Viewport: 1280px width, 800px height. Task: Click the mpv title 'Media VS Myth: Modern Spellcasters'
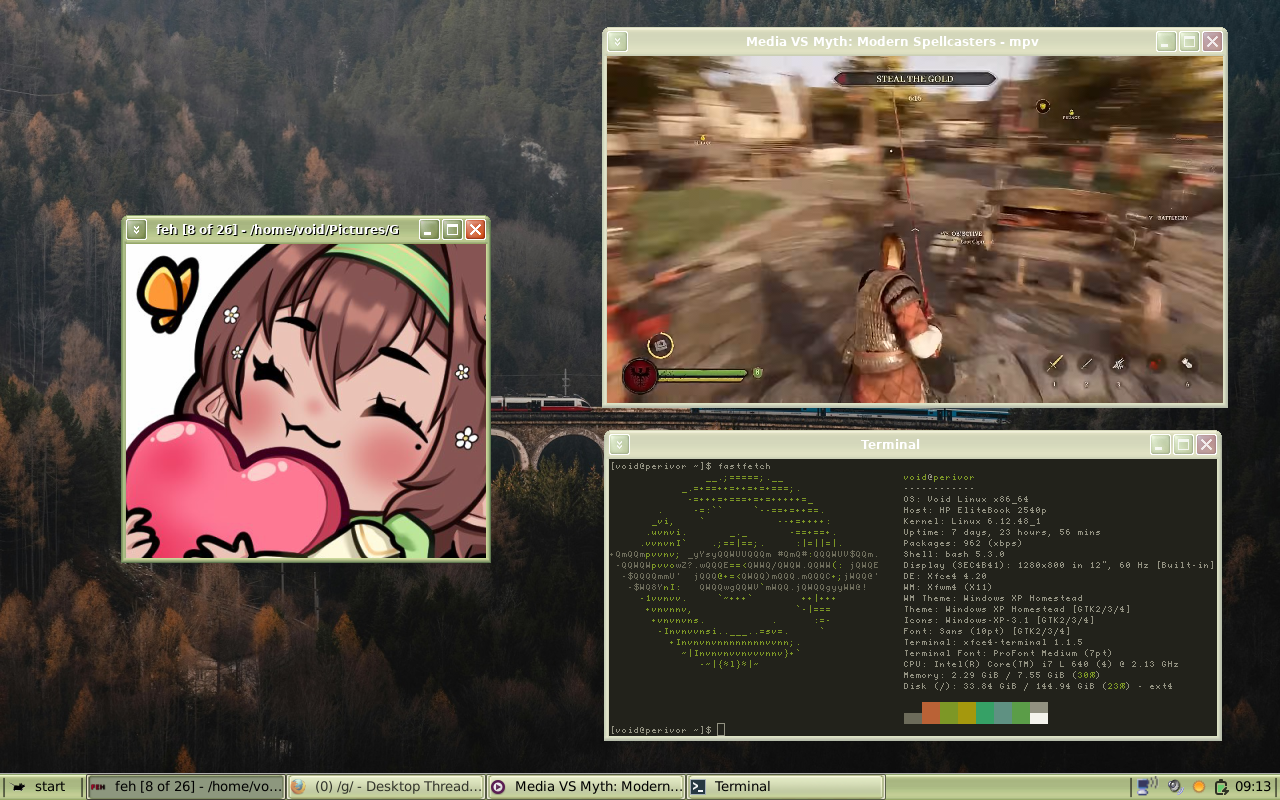[872, 42]
